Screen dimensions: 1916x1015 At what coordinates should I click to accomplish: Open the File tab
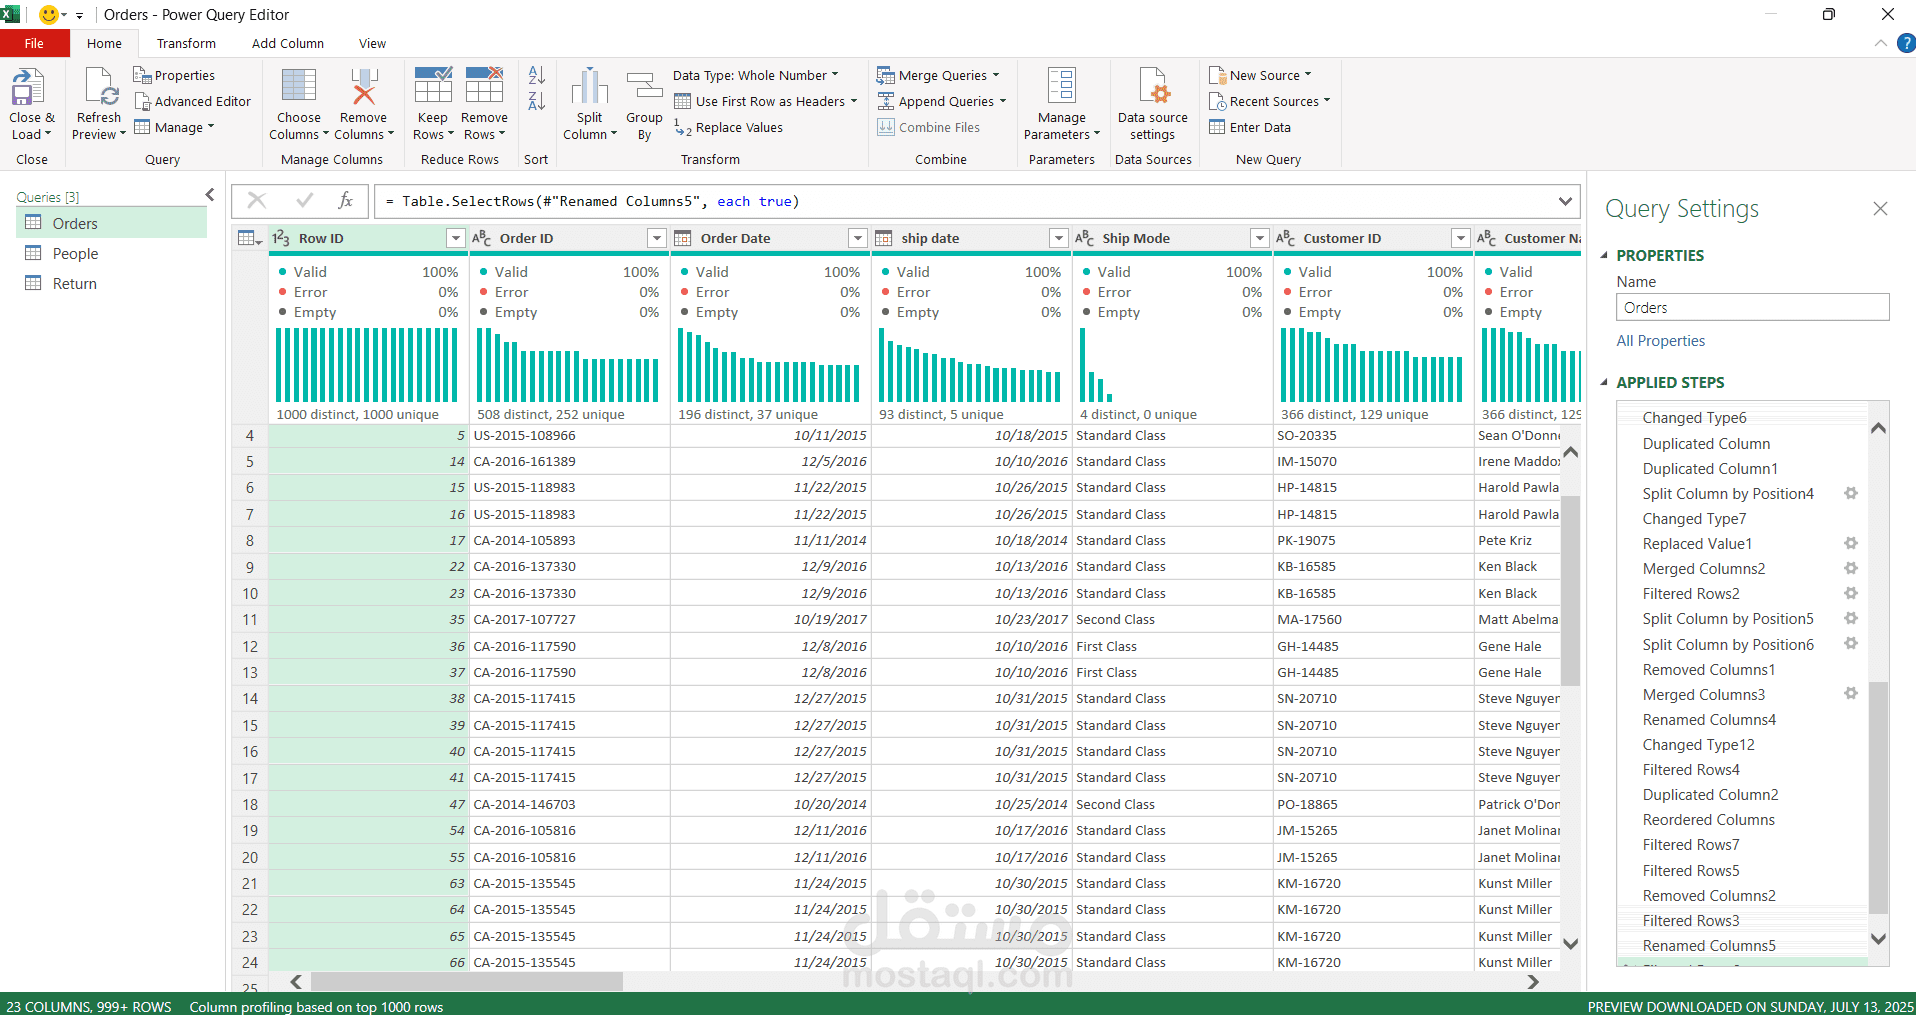pos(34,44)
